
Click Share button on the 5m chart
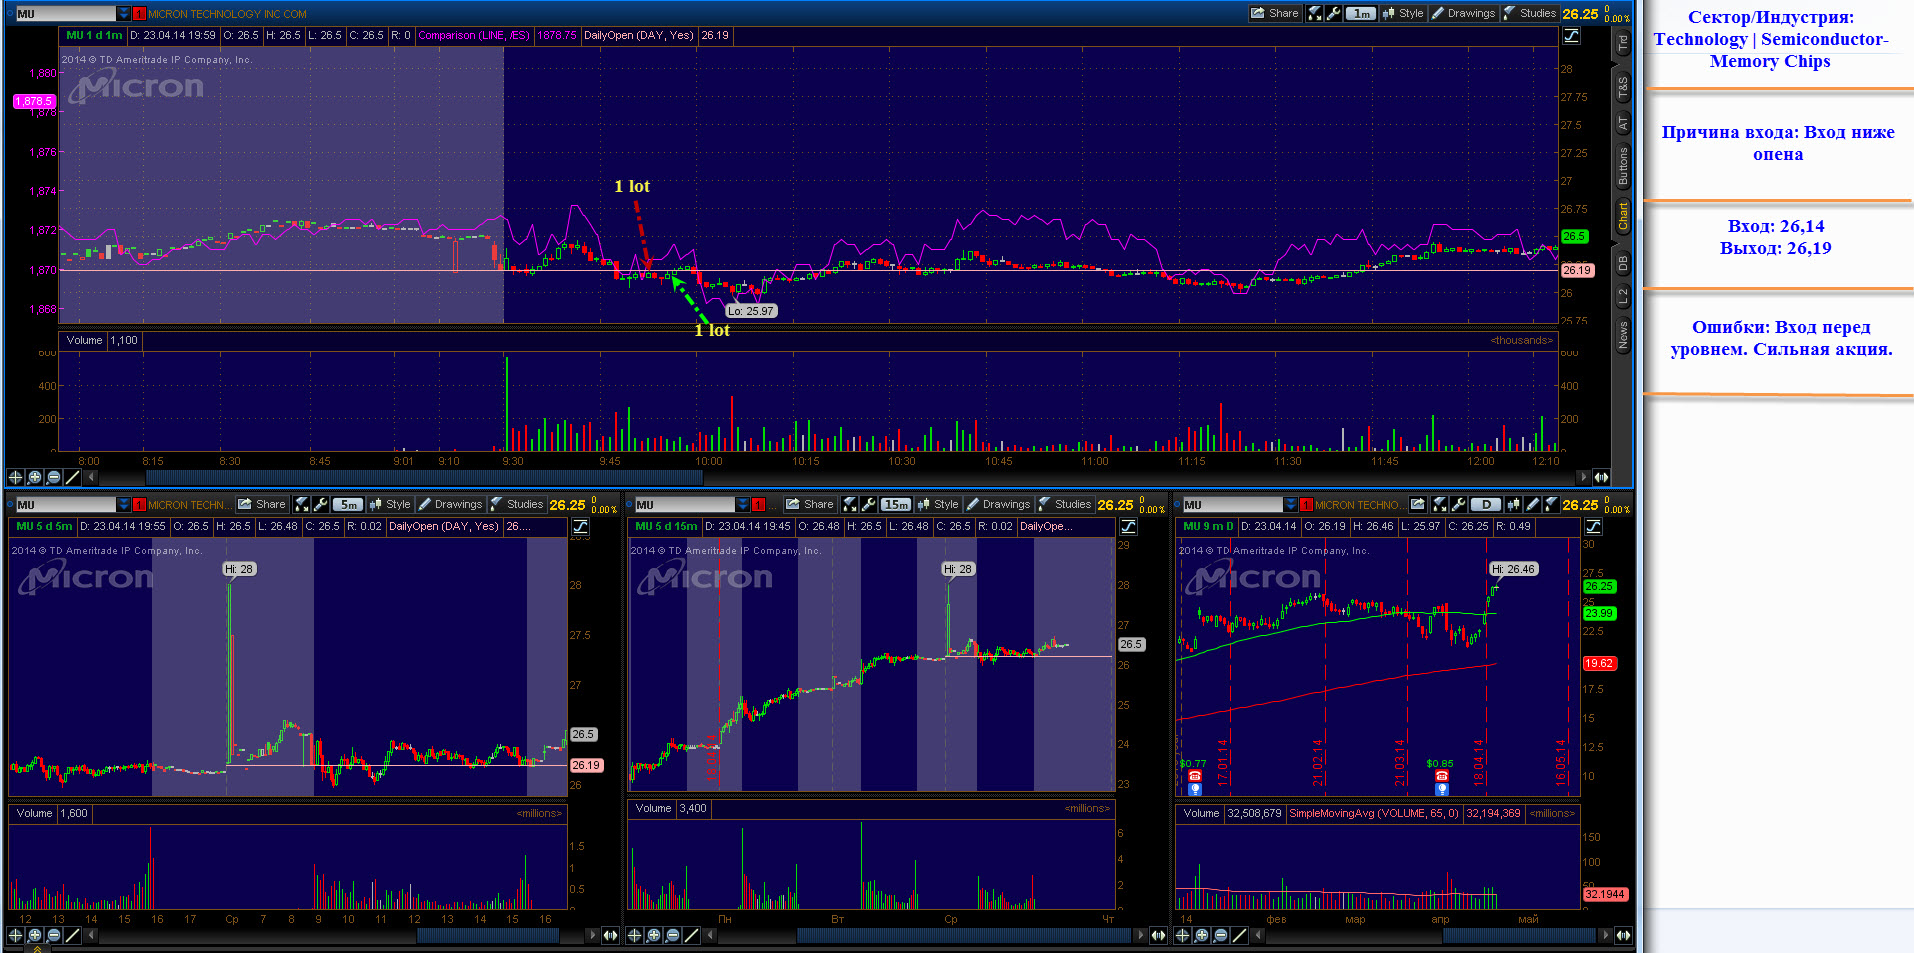tap(262, 504)
